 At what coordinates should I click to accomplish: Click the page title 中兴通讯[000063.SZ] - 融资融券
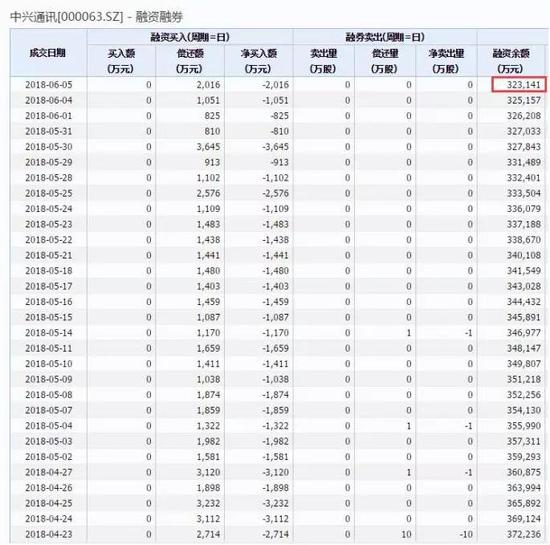(x=96, y=16)
